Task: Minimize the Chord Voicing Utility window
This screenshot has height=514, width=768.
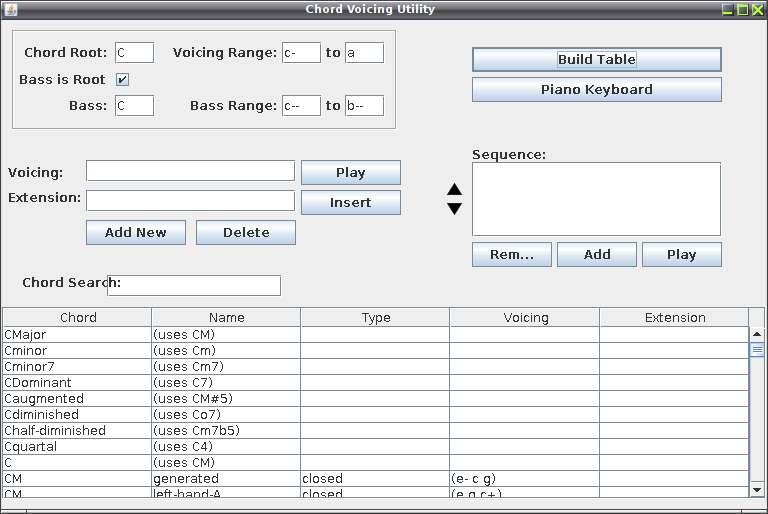Action: coord(728,9)
